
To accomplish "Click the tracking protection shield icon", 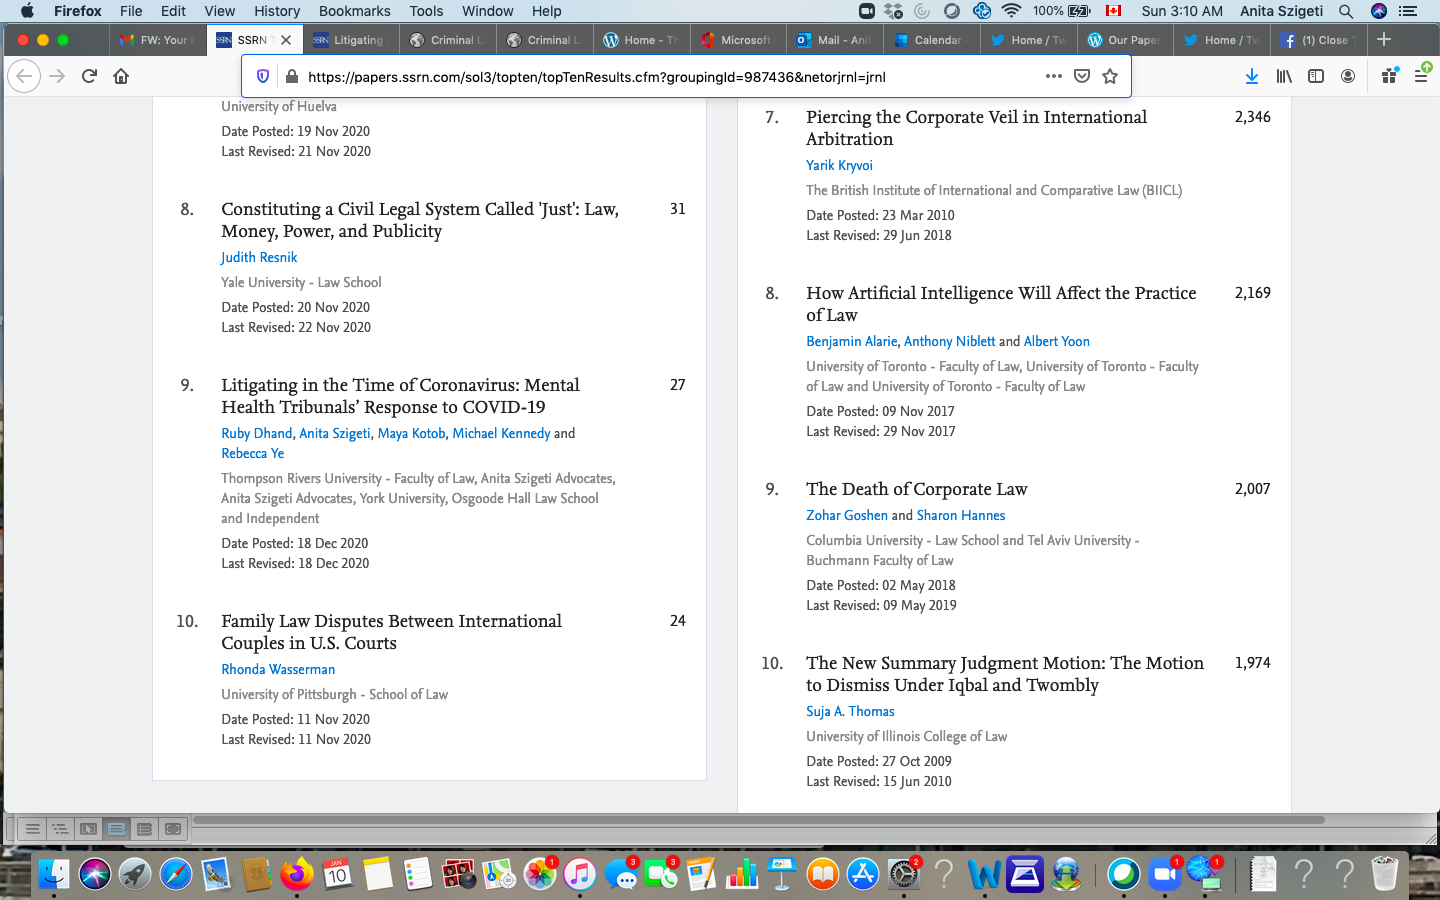I will pyautogui.click(x=263, y=76).
